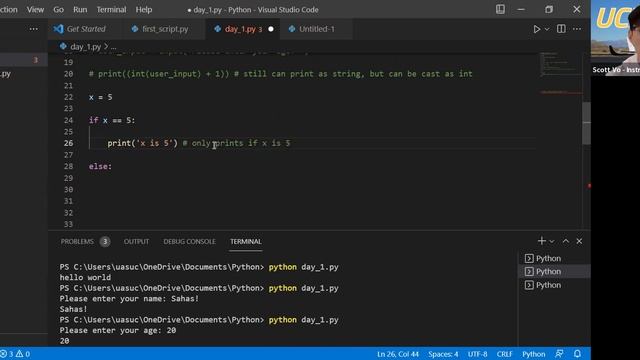Run the Python file with play icon
This screenshot has height=360, width=640.
(x=536, y=29)
